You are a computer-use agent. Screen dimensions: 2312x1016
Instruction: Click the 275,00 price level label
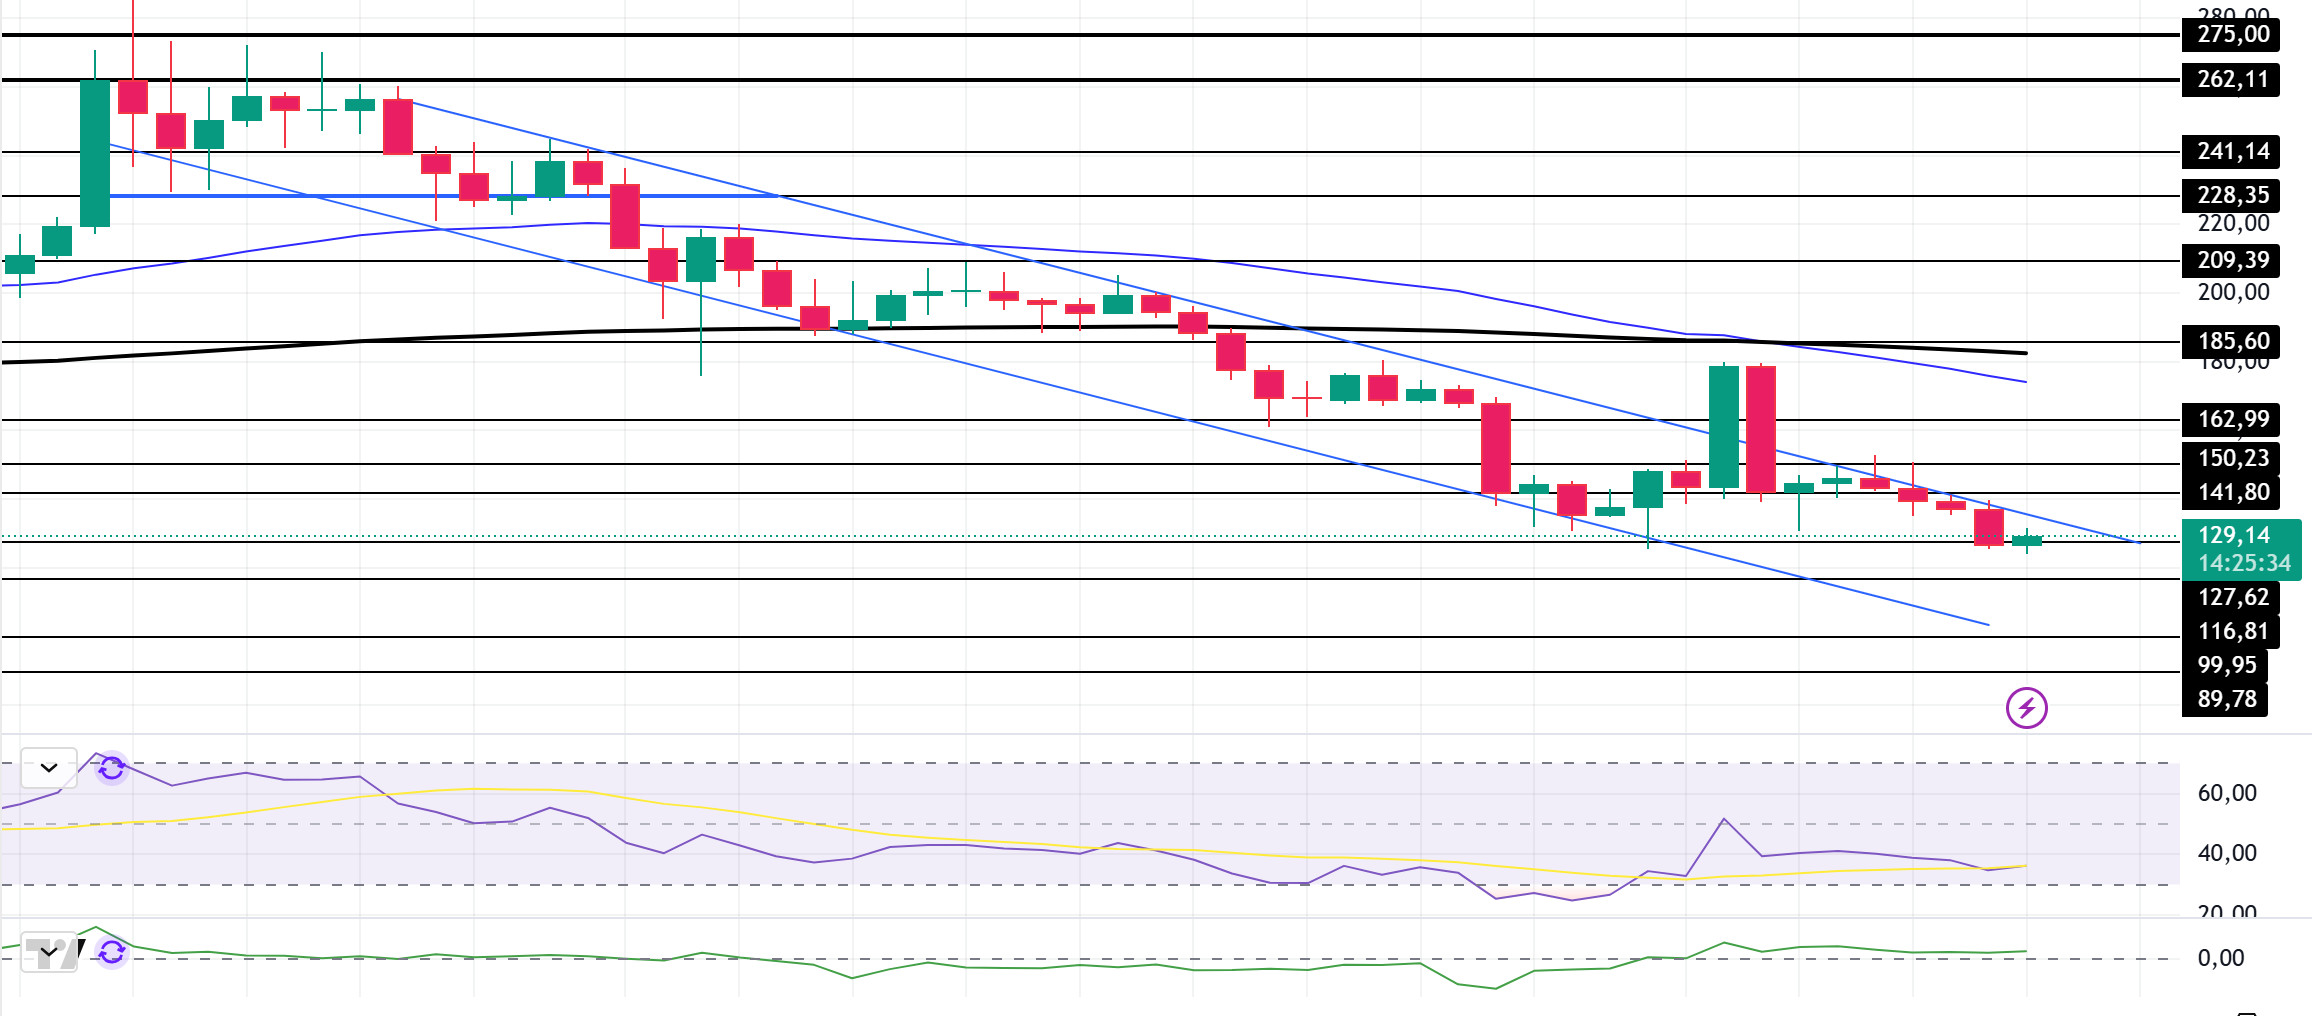pos(2231,34)
